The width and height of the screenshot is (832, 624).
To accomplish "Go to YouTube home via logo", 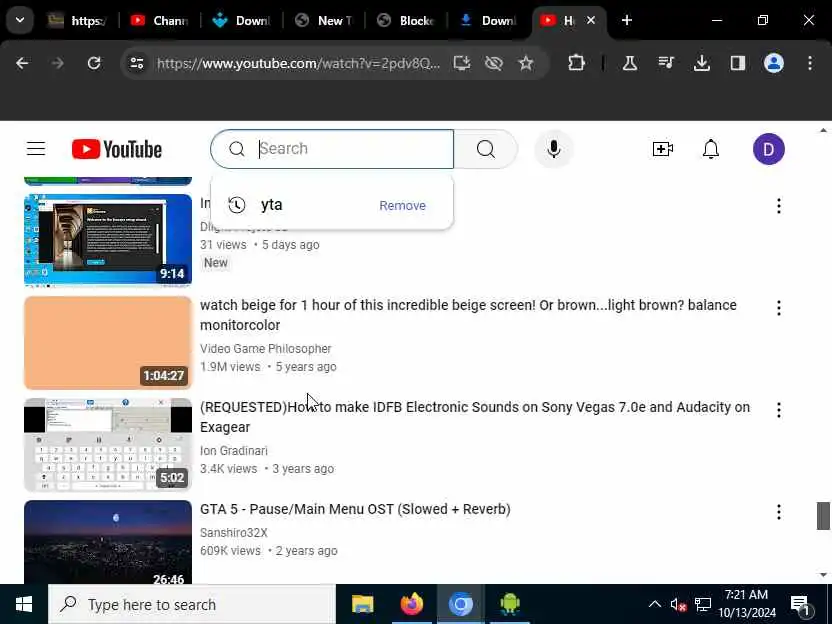I will (117, 149).
